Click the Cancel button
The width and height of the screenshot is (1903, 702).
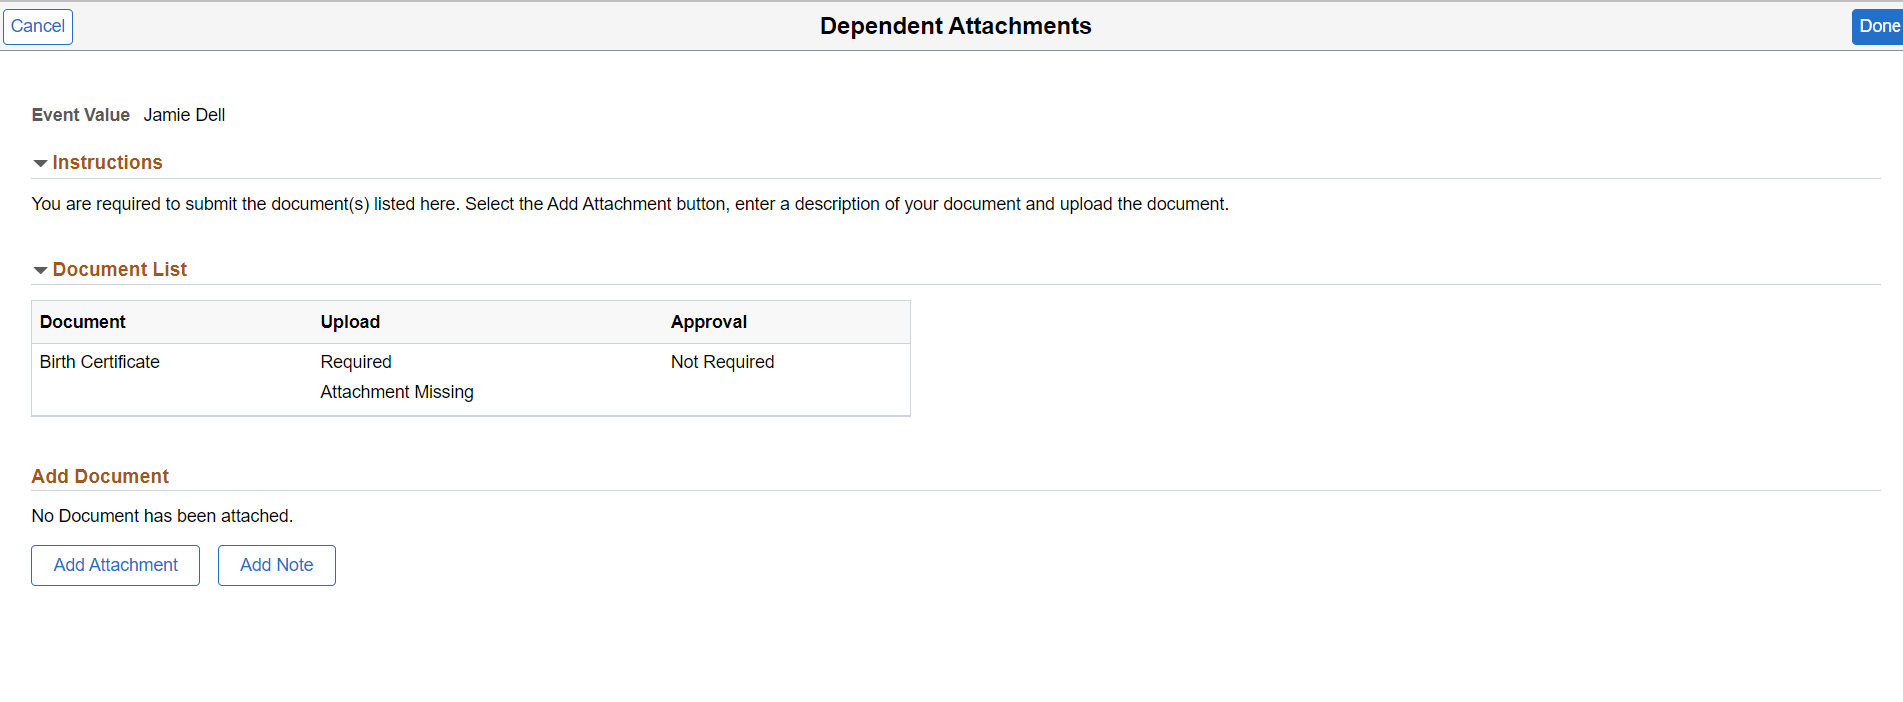pyautogui.click(x=38, y=26)
